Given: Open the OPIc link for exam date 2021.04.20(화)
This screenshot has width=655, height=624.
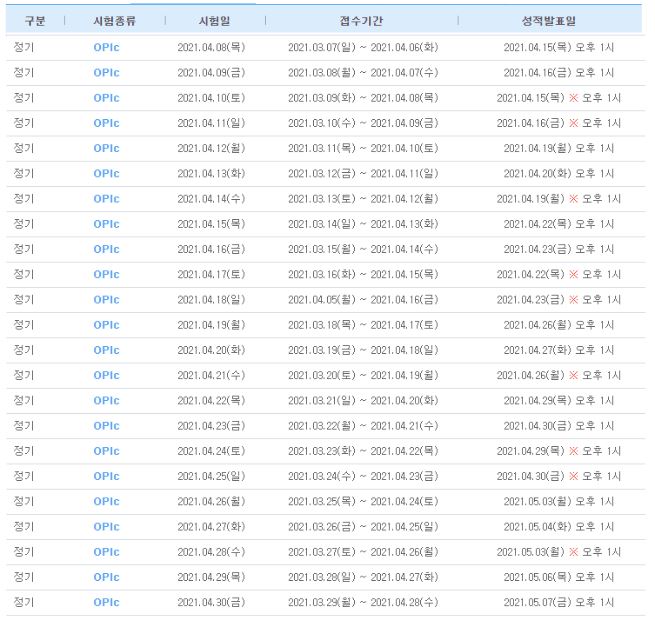Looking at the screenshot, I should [x=106, y=350].
